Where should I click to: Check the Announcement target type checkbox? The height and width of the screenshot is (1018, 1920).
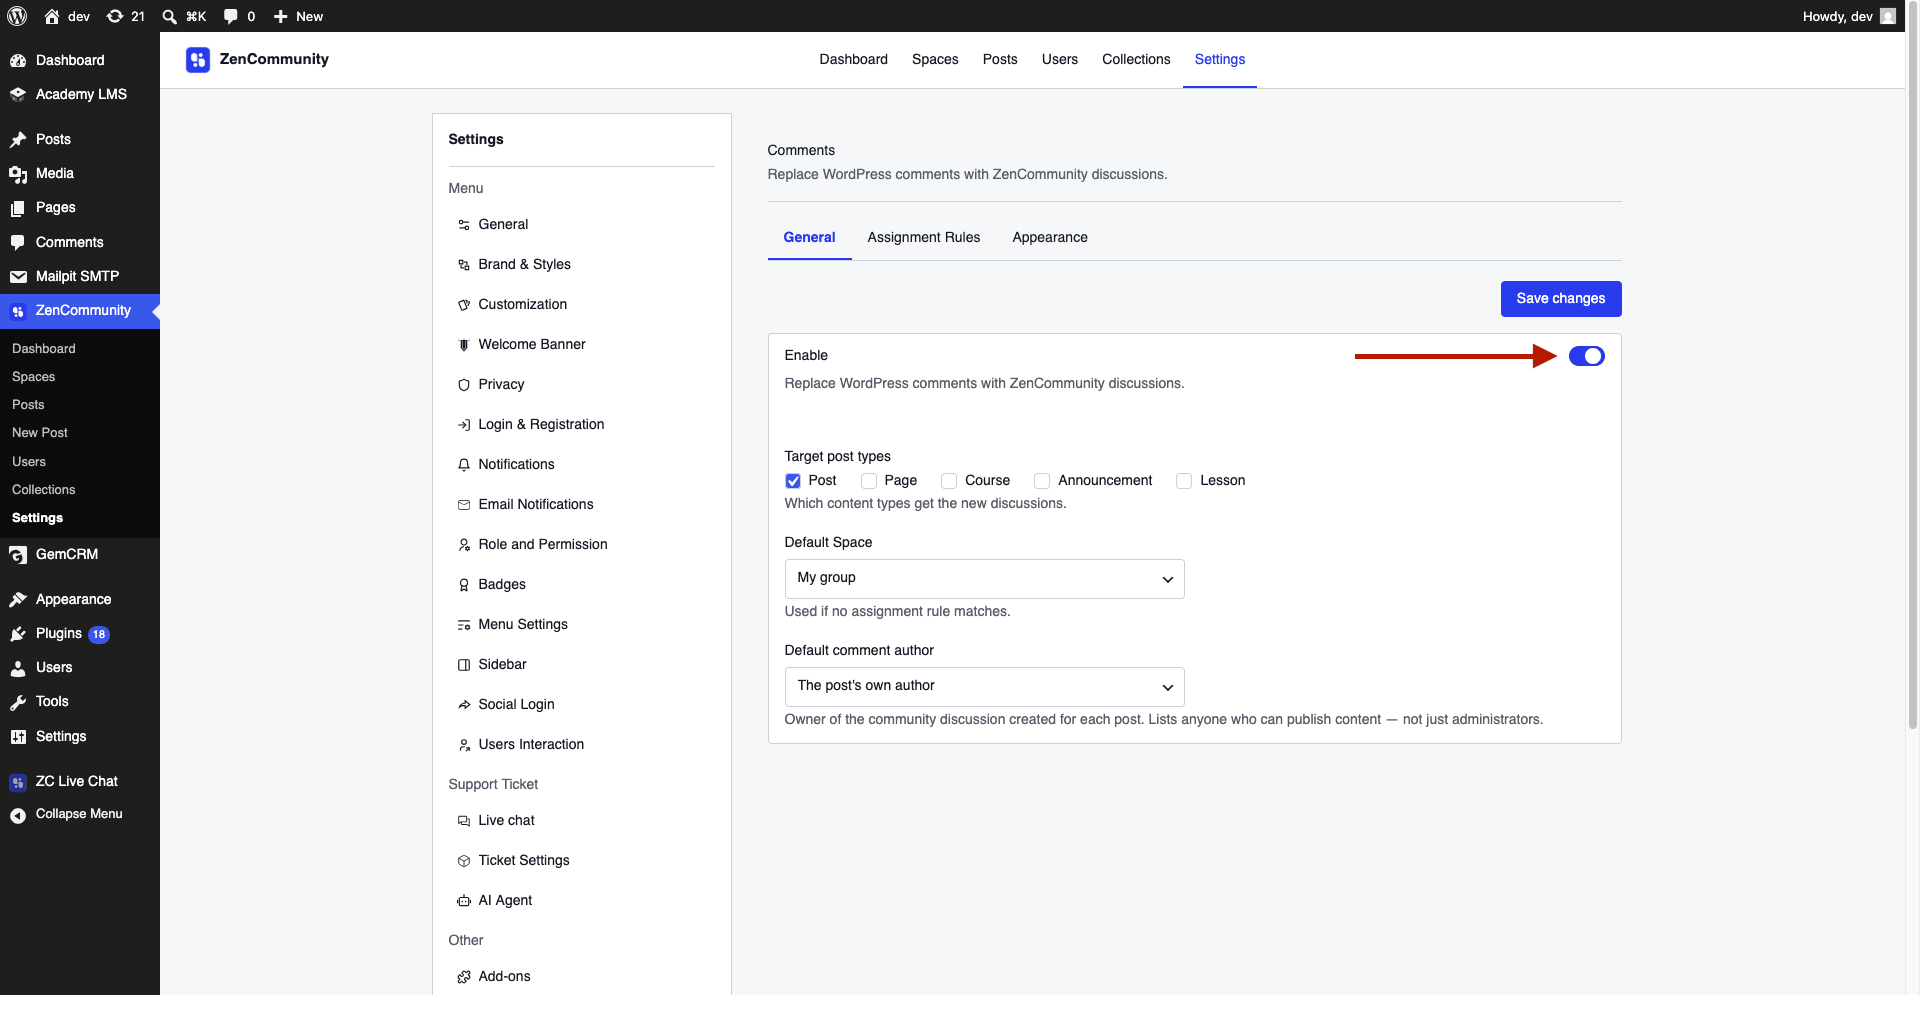(x=1042, y=481)
